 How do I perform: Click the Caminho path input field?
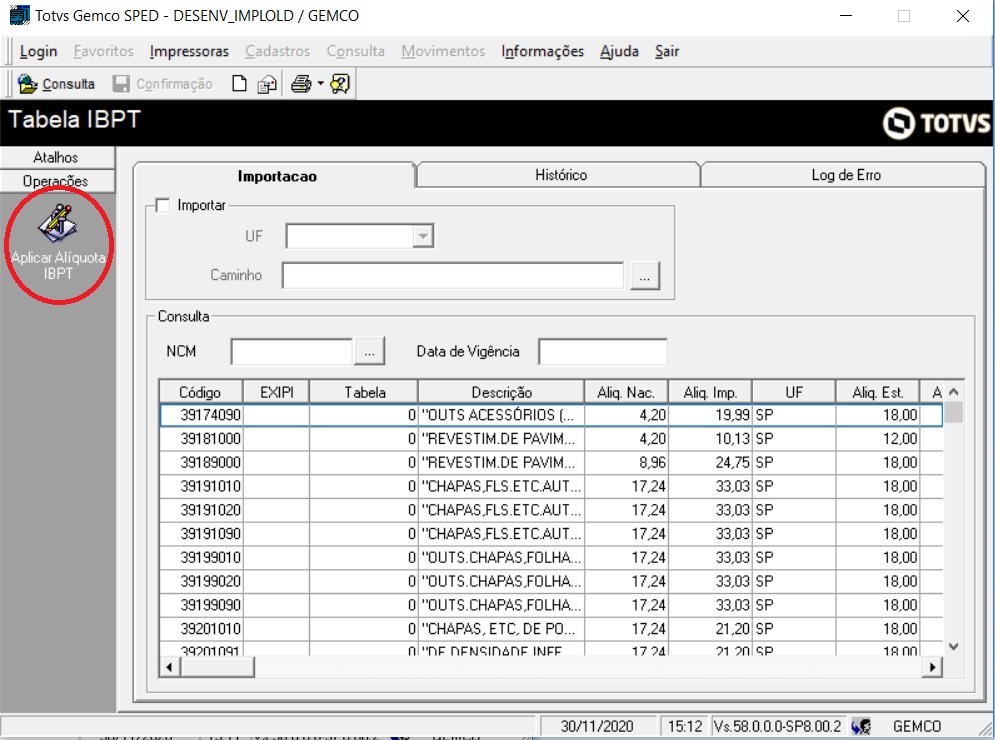tap(453, 275)
